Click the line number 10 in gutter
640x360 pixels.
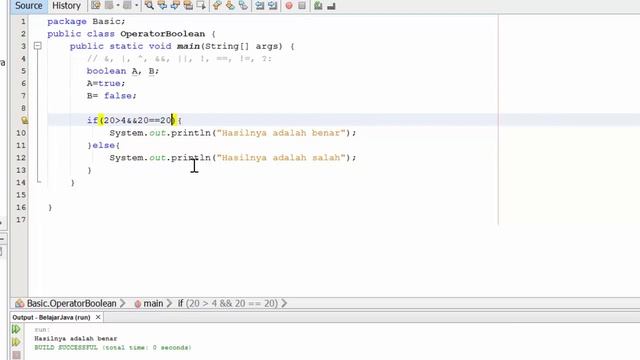coord(21,133)
